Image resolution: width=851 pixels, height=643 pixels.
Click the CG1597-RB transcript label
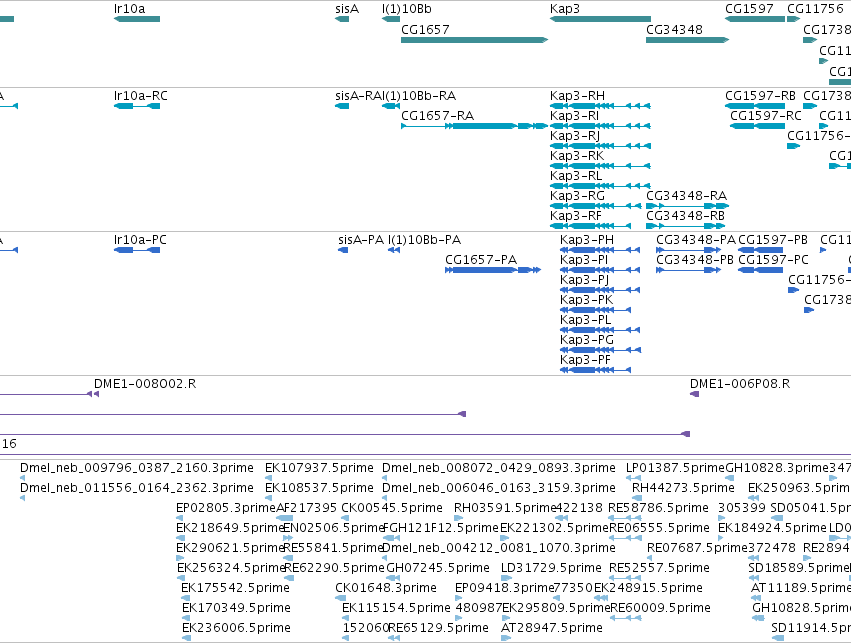(x=760, y=96)
